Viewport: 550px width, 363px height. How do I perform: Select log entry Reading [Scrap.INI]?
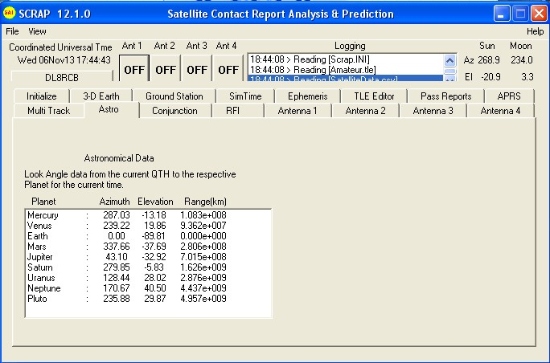coord(346,59)
